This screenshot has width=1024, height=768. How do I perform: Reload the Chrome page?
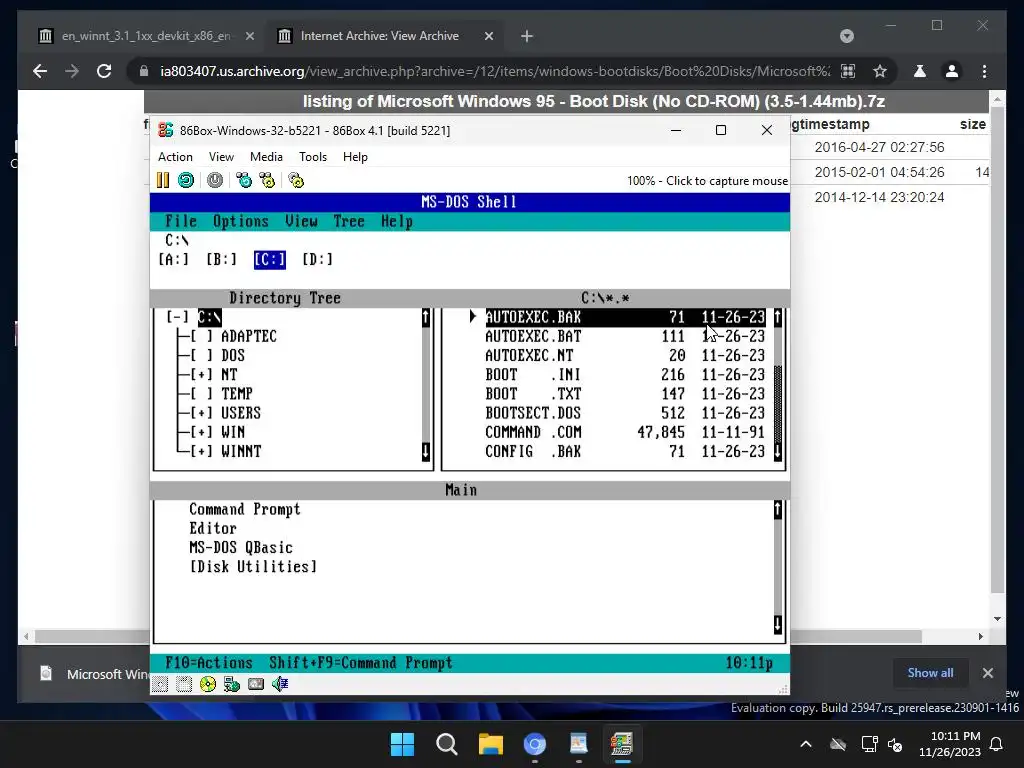(104, 71)
